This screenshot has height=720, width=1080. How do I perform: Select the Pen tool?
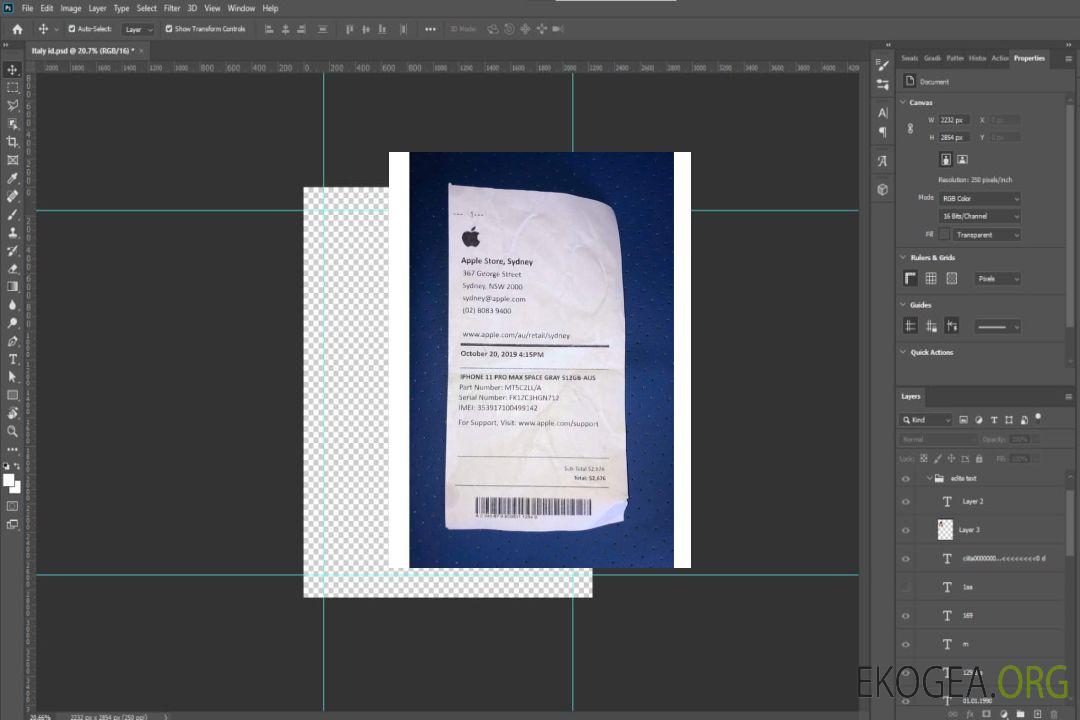12,341
